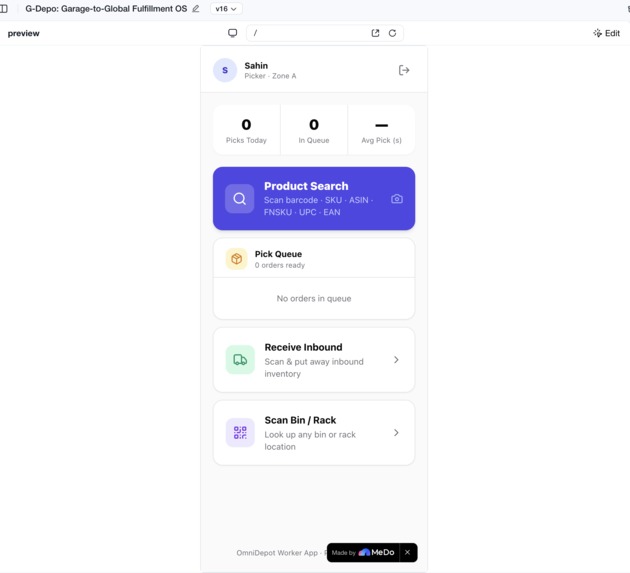Click the '0 orders ready' text
Screen dimensions: 630x573
pyautogui.click(x=280, y=265)
